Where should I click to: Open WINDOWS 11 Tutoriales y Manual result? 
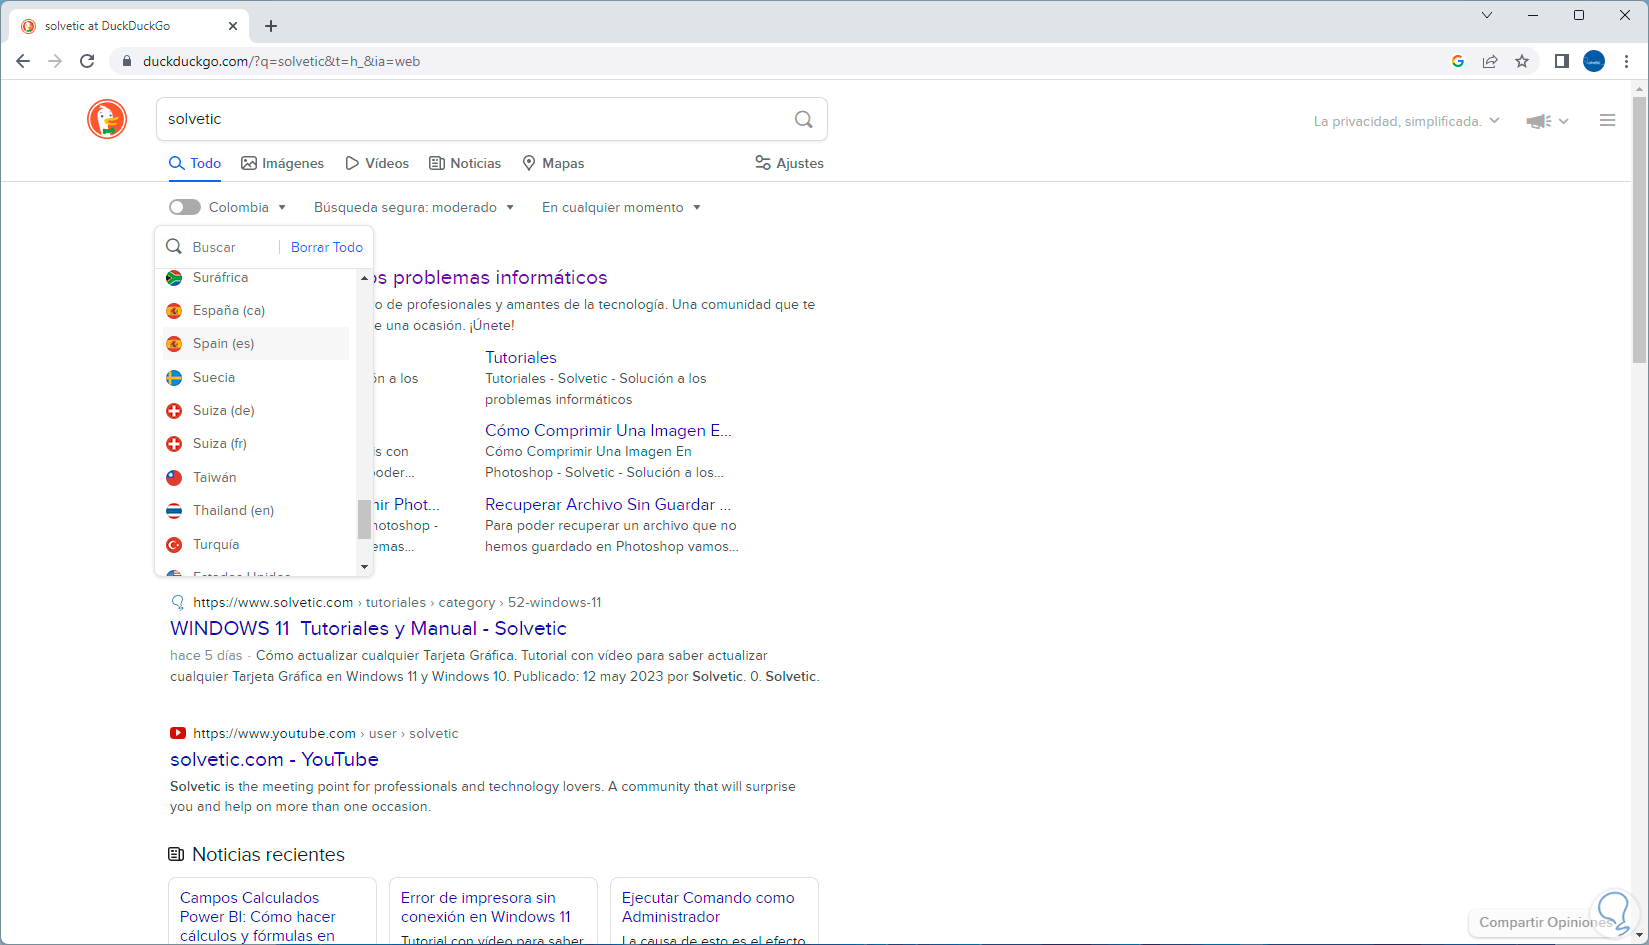tap(368, 628)
